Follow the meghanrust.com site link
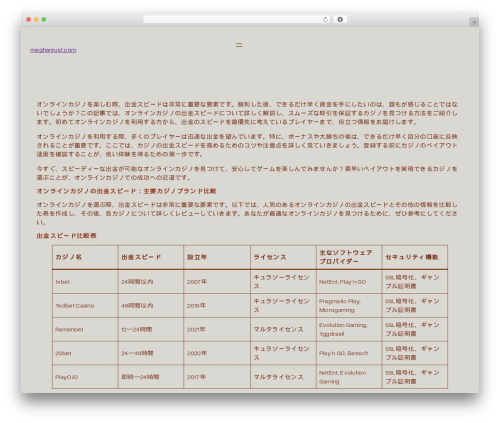The height and width of the screenshot is (423, 500). (53, 50)
